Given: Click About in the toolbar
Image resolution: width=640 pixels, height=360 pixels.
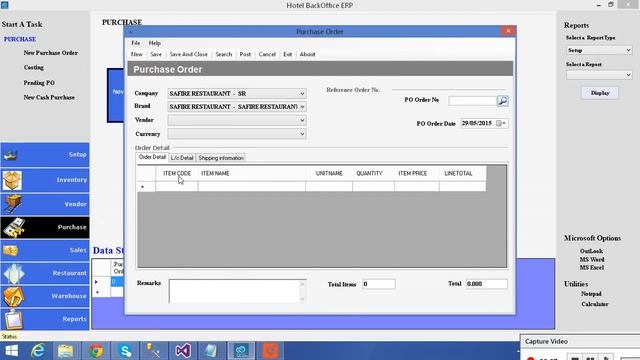Looking at the screenshot, I should 307,54.
